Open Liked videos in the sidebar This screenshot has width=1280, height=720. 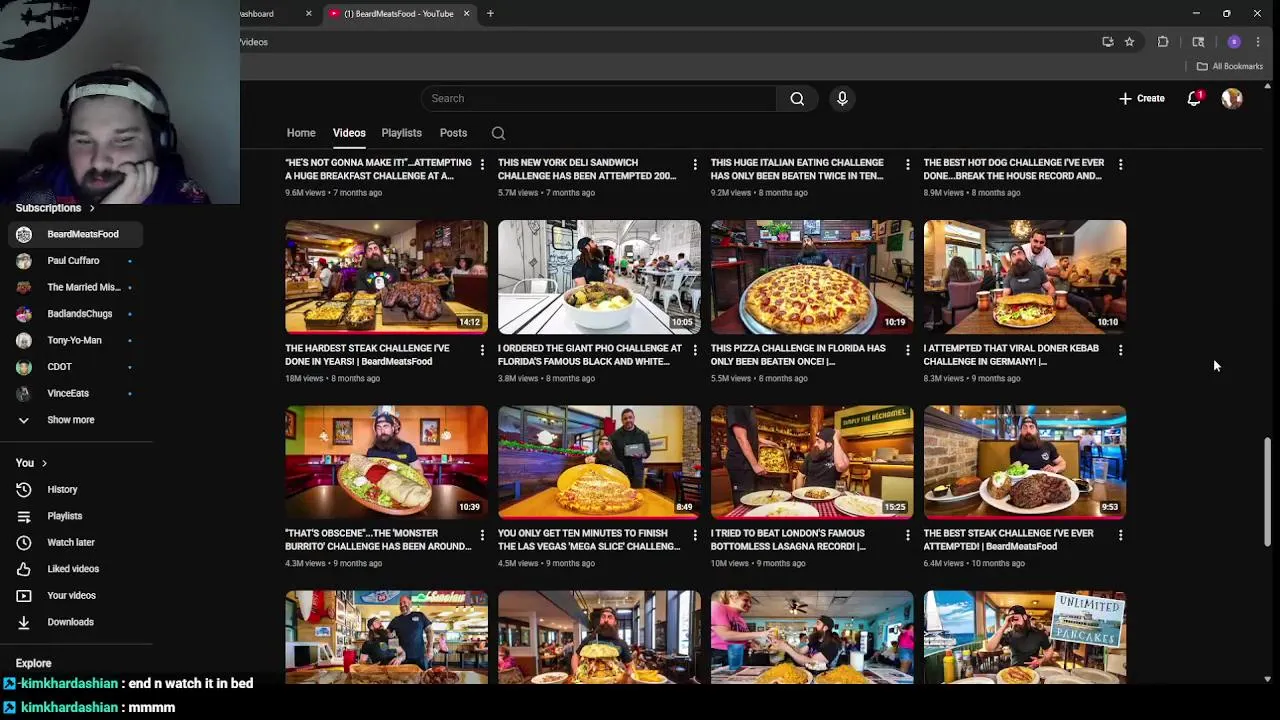[x=73, y=569]
